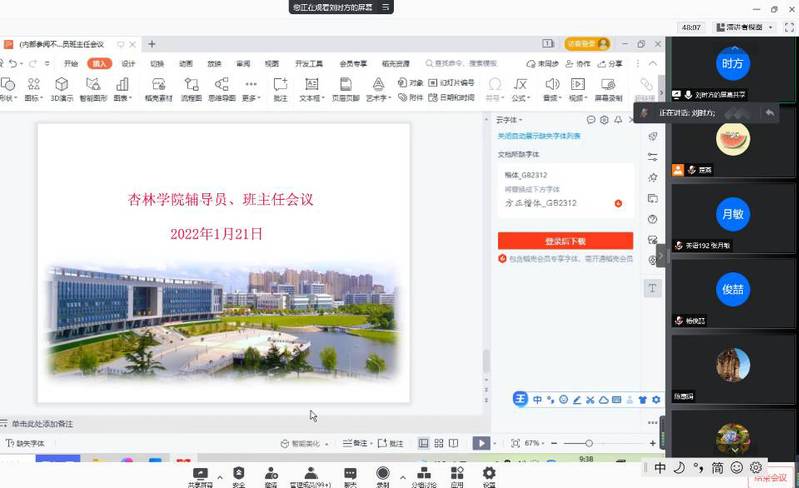The image size is (799, 488).
Task: Click the 分享 share button
Action: click(610, 64)
